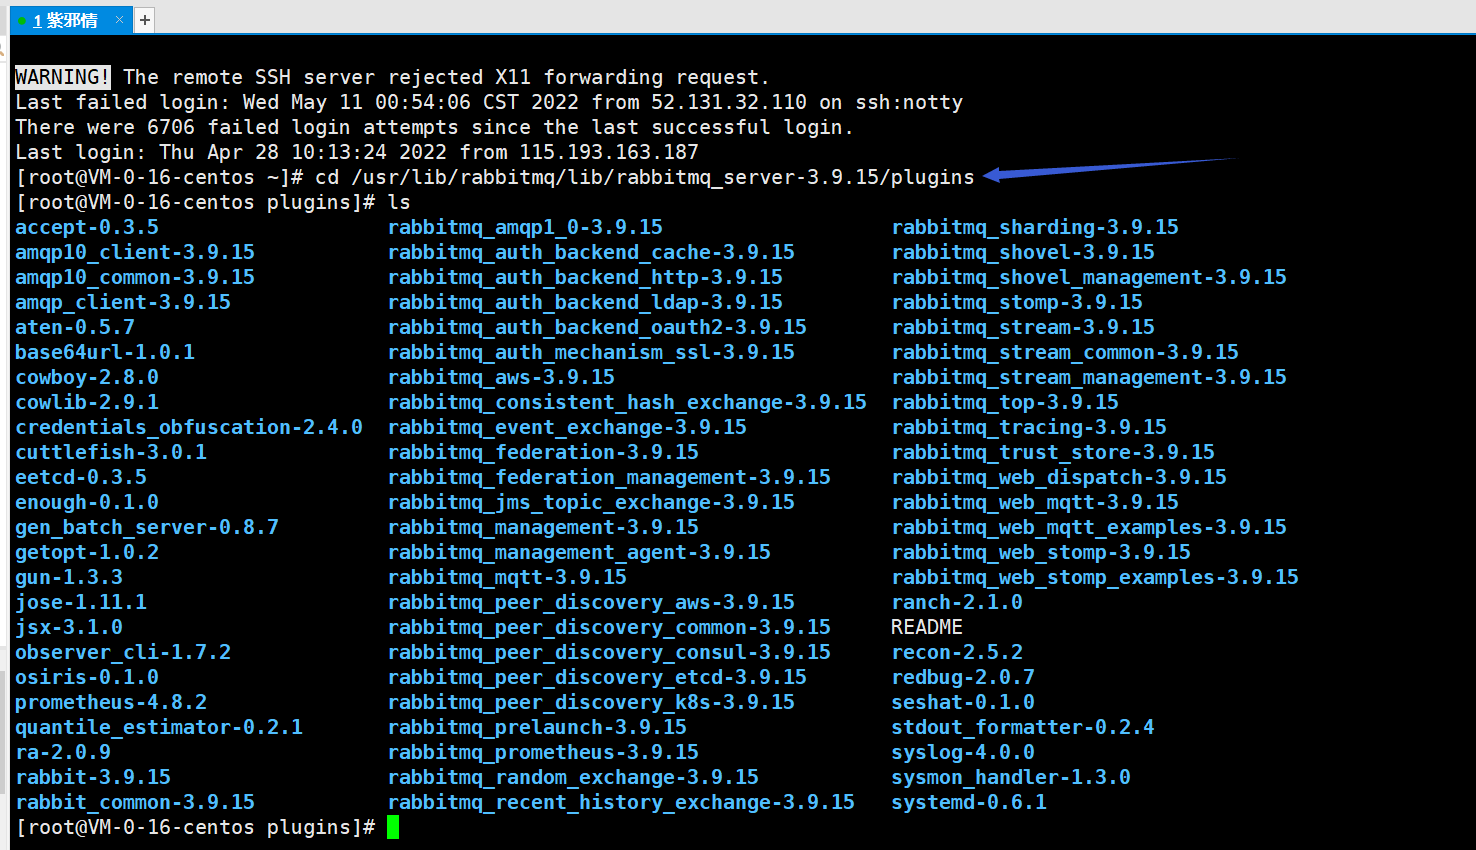Select prometheus-4.8.2 entry
This screenshot has height=850, width=1476.
pyautogui.click(x=111, y=702)
